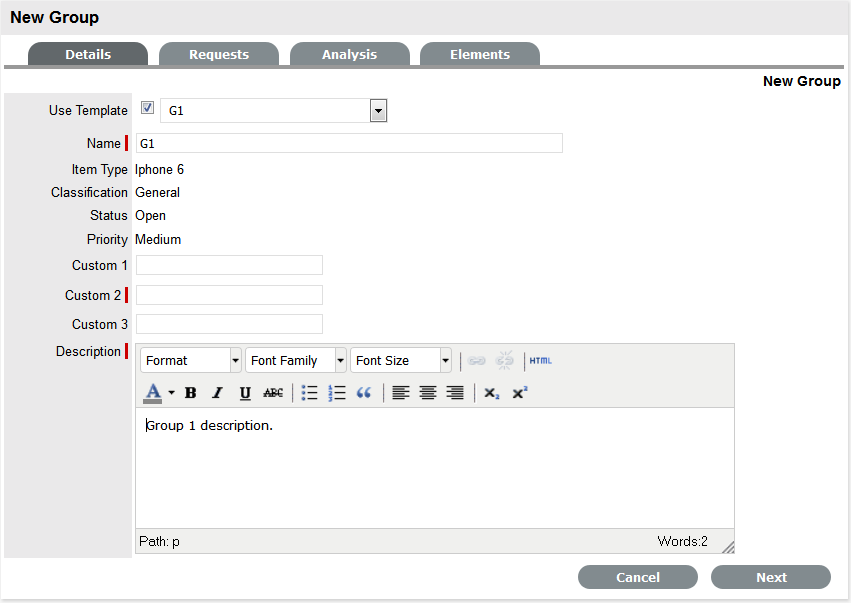Apply Italic formatting in the editor
Viewport: 851px width, 603px height.
click(x=217, y=393)
